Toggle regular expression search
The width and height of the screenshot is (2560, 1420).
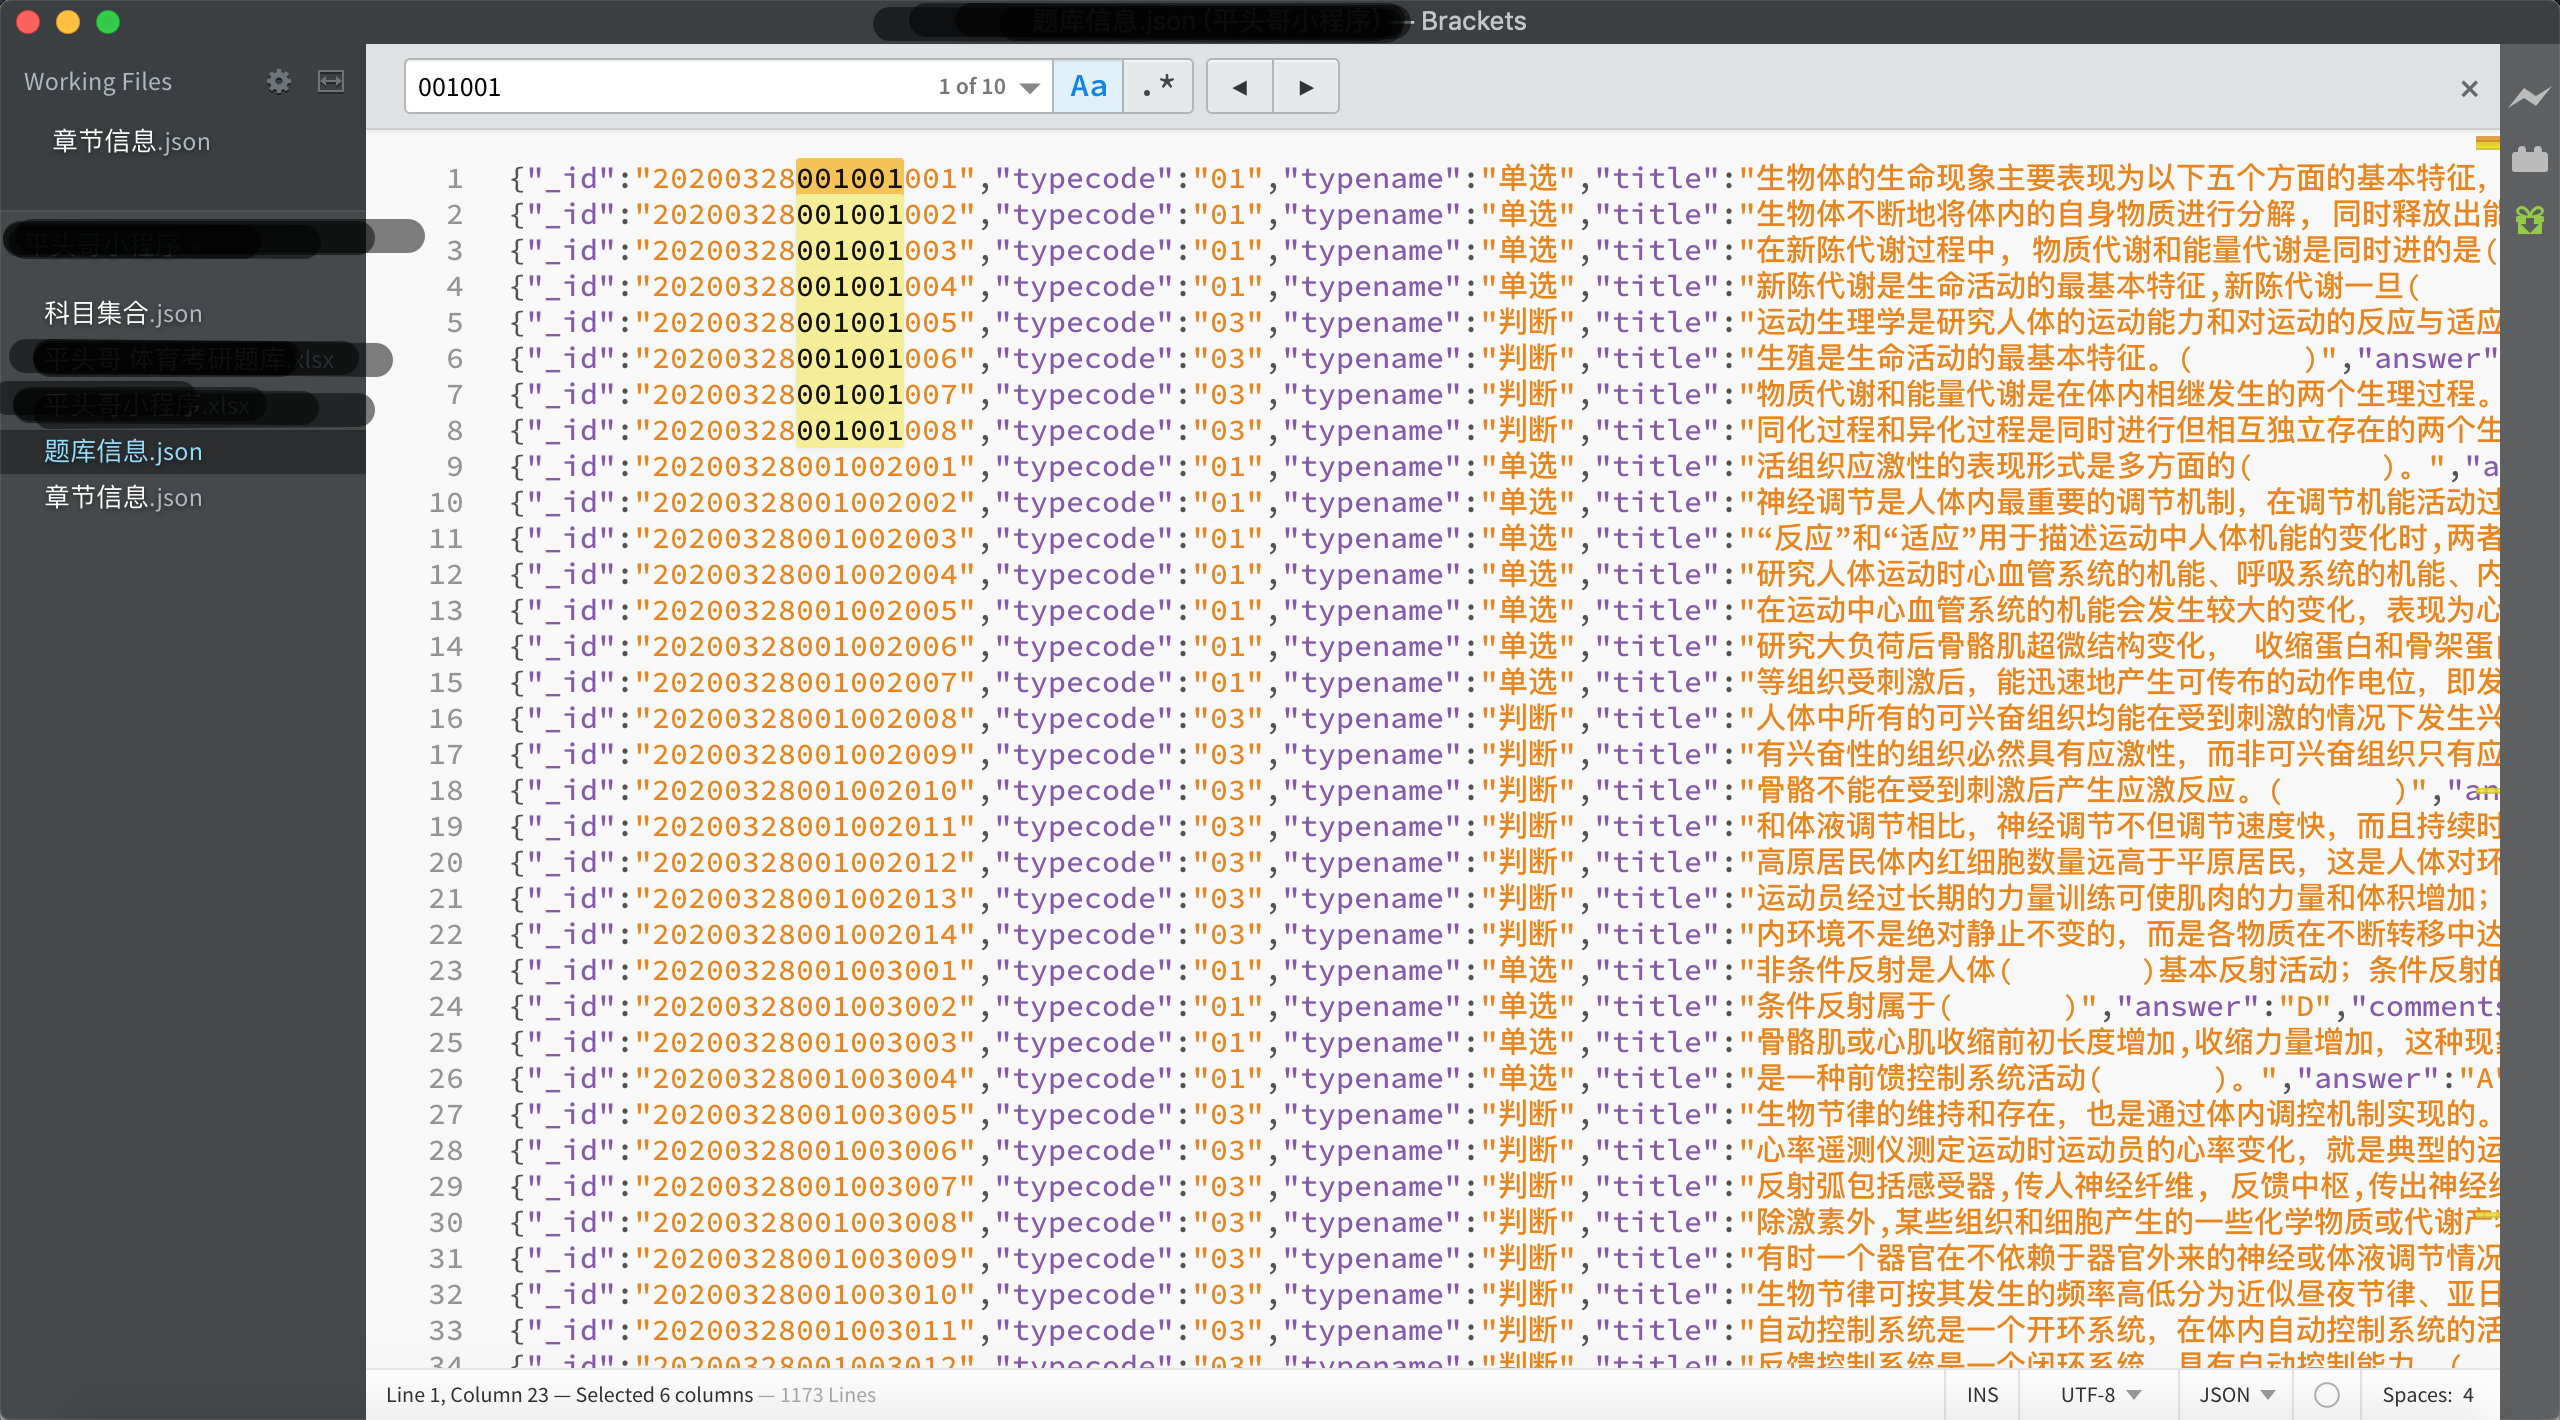1158,87
